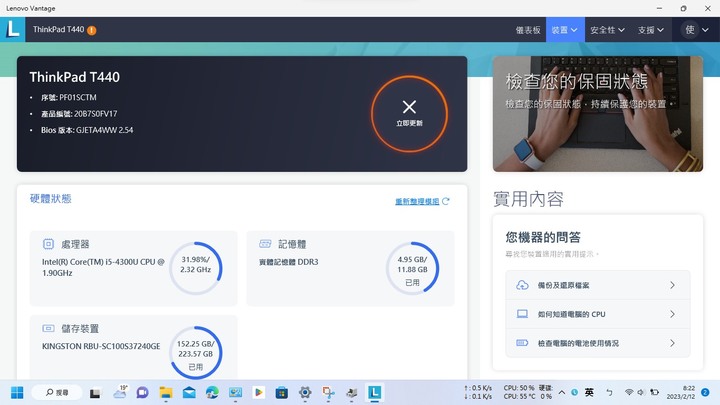Viewport: 720px width, 405px height.
Task: Open File Explorer from the taskbar
Action: (166, 393)
